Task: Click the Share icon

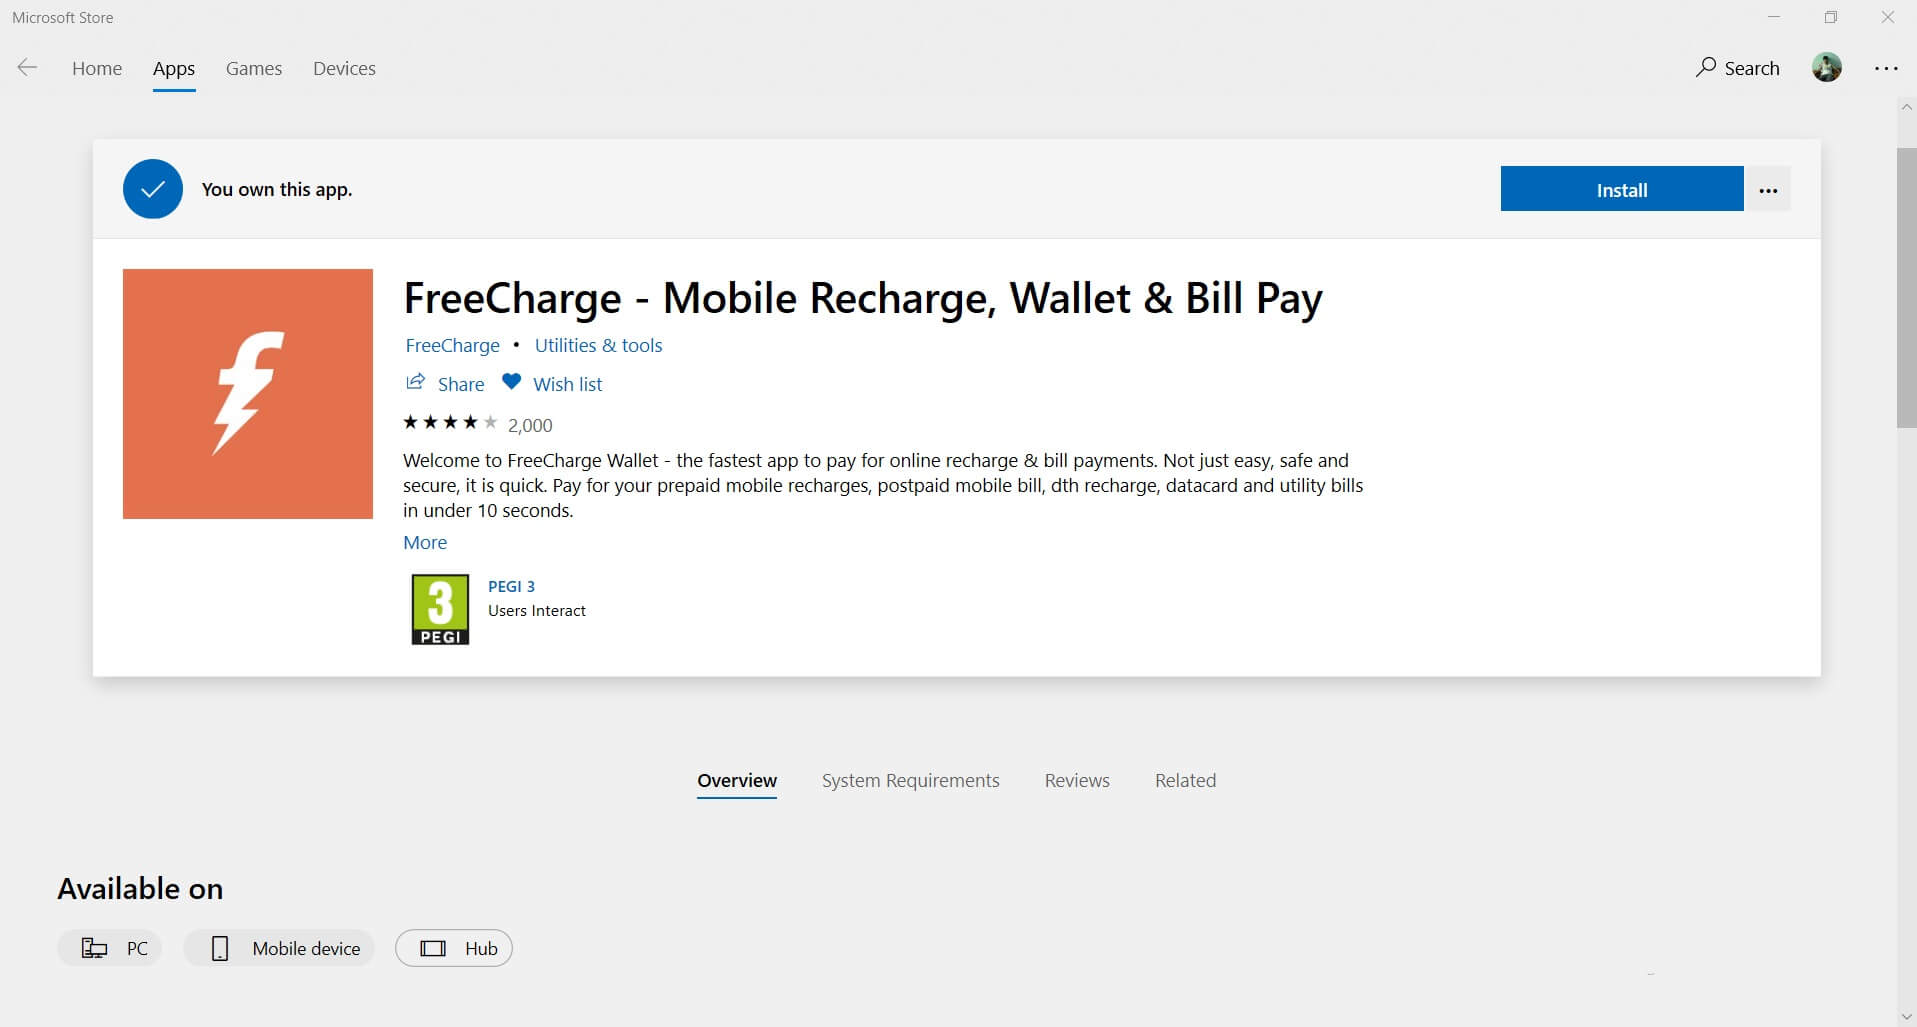Action: click(x=415, y=382)
